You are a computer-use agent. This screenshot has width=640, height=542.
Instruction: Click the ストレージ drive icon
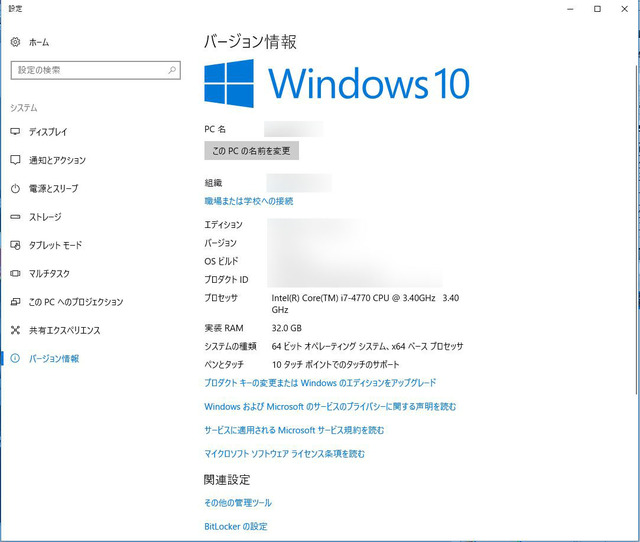pyautogui.click(x=15, y=217)
